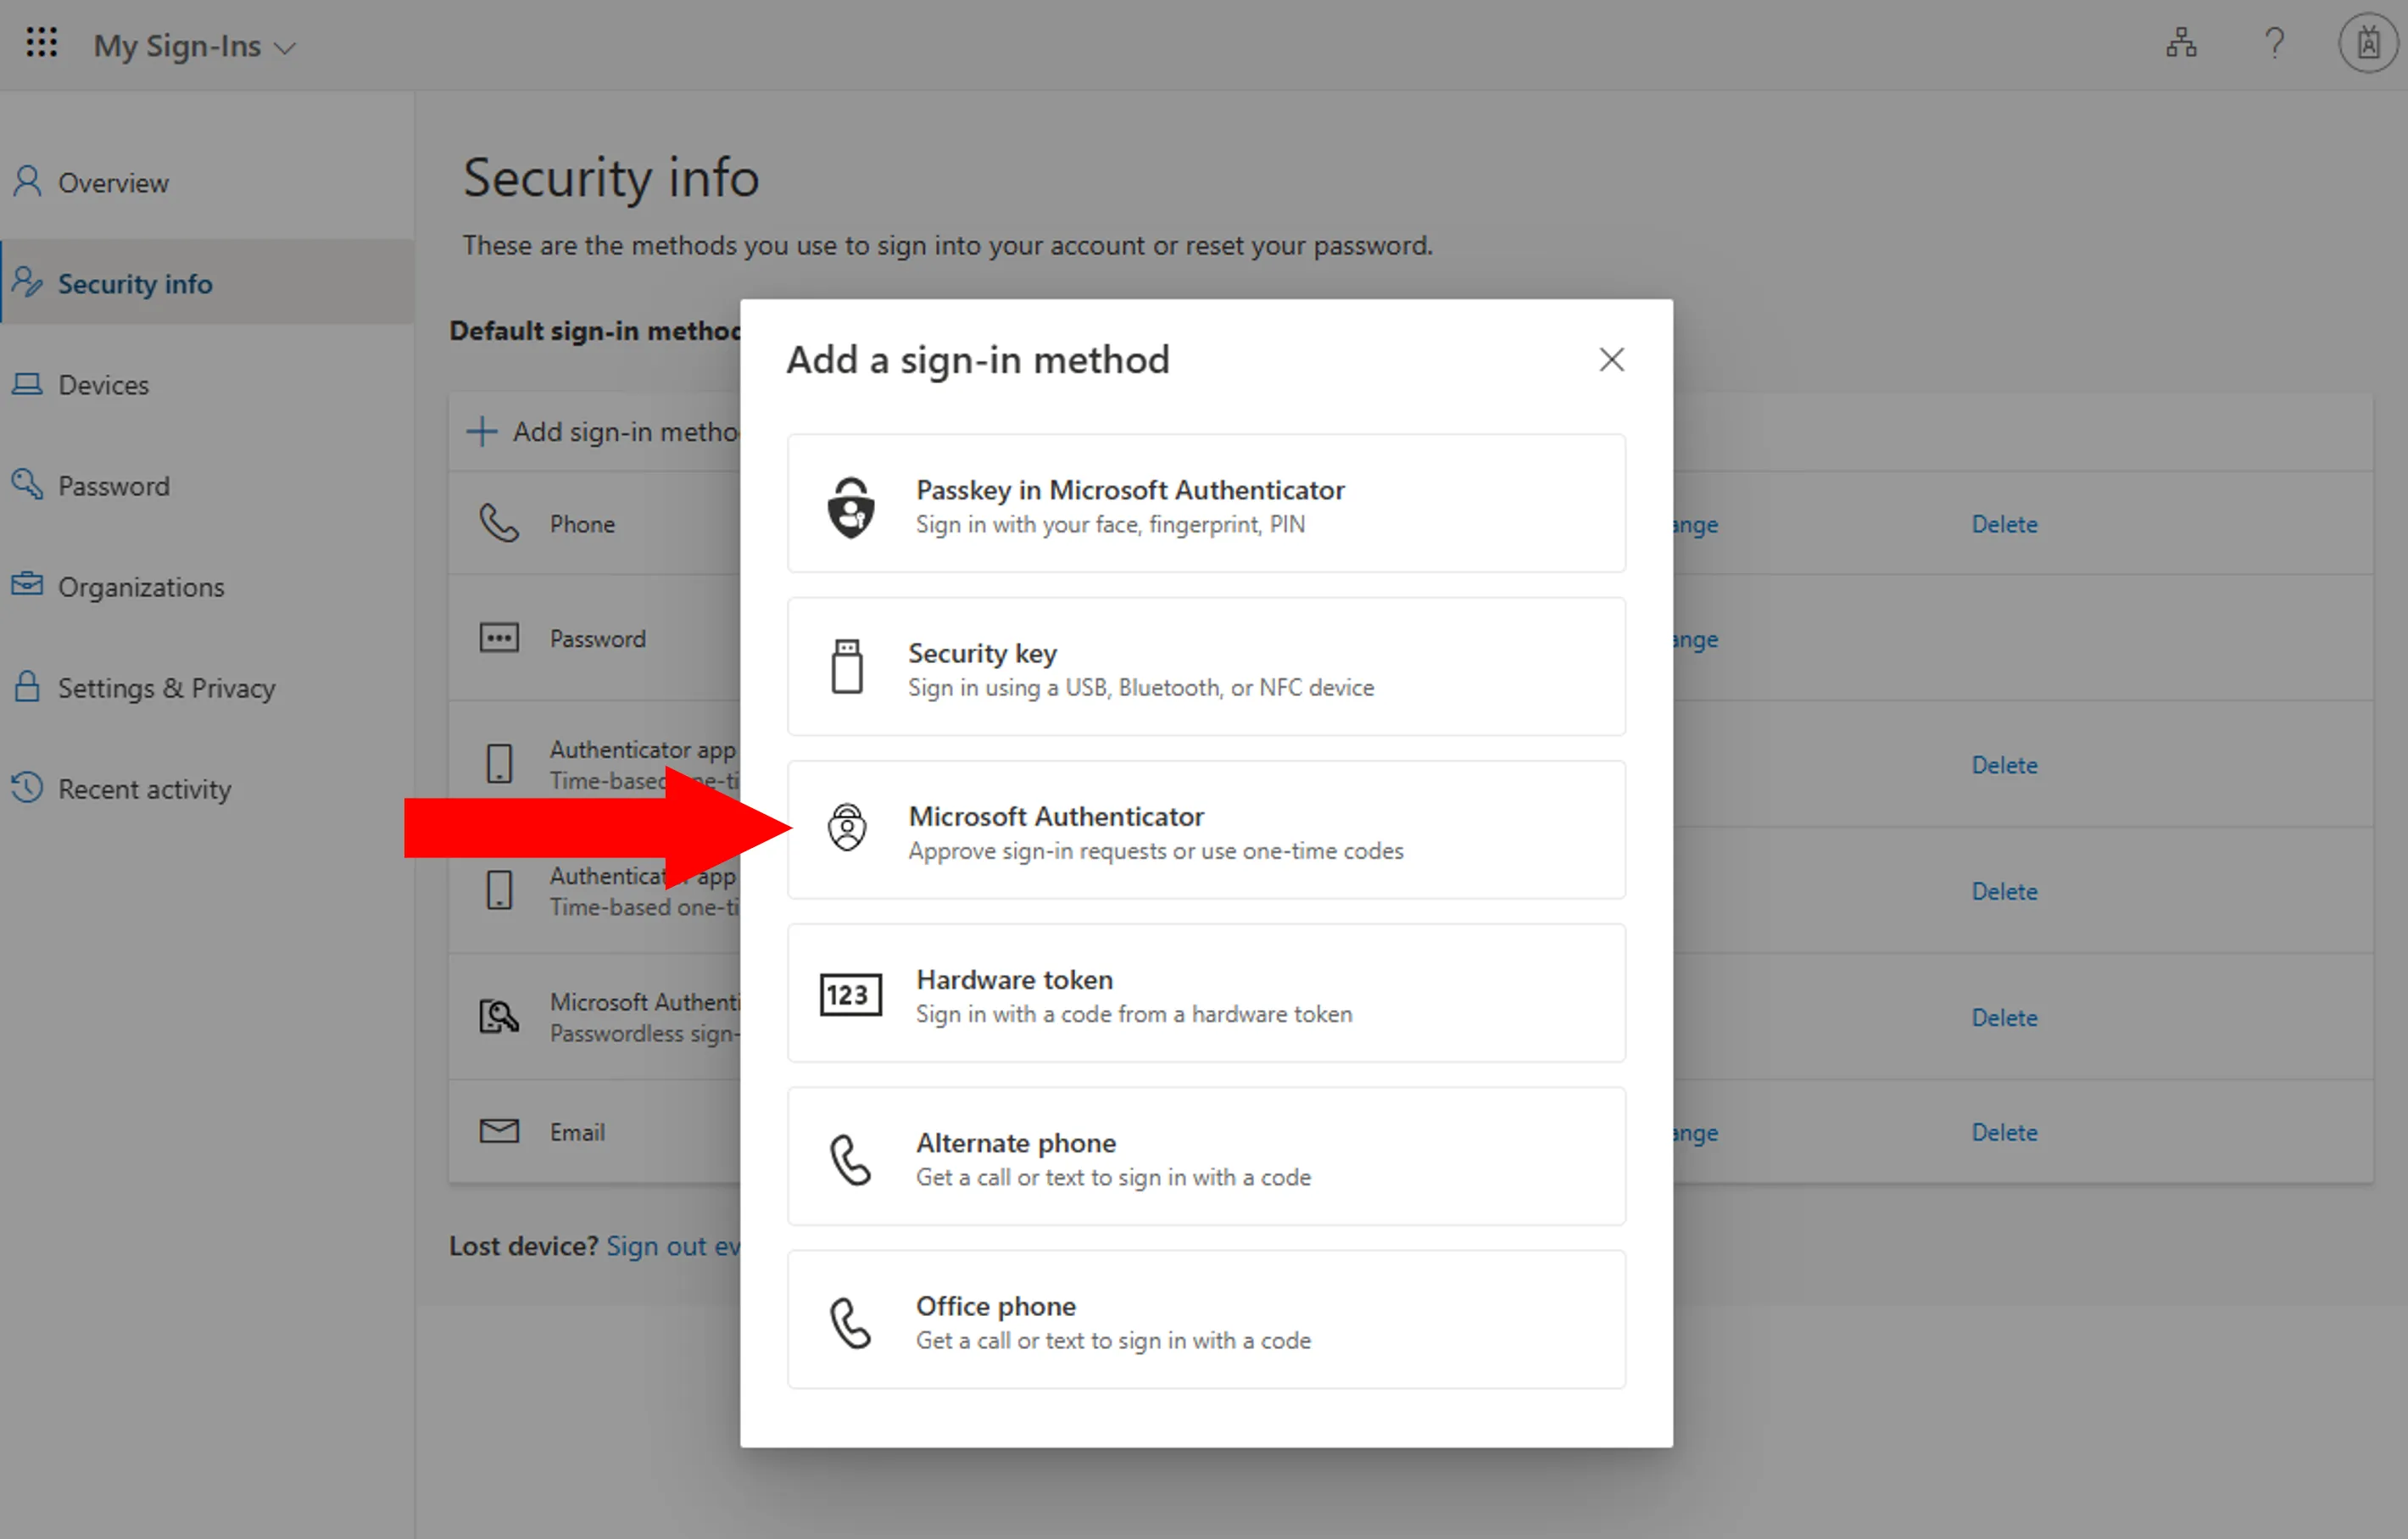Go to Overview in the sidebar
The image size is (2408, 1539).
[x=112, y=183]
